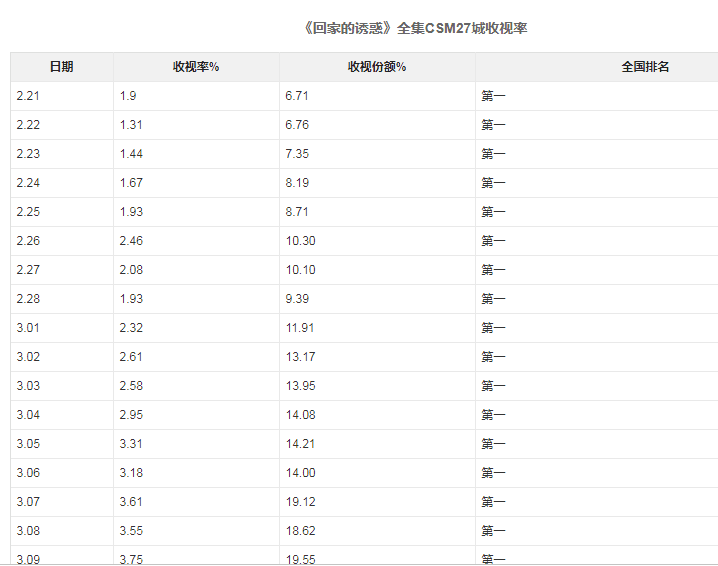The image size is (718, 566).
Task: Click the share value 6.76
Action: coord(297,125)
